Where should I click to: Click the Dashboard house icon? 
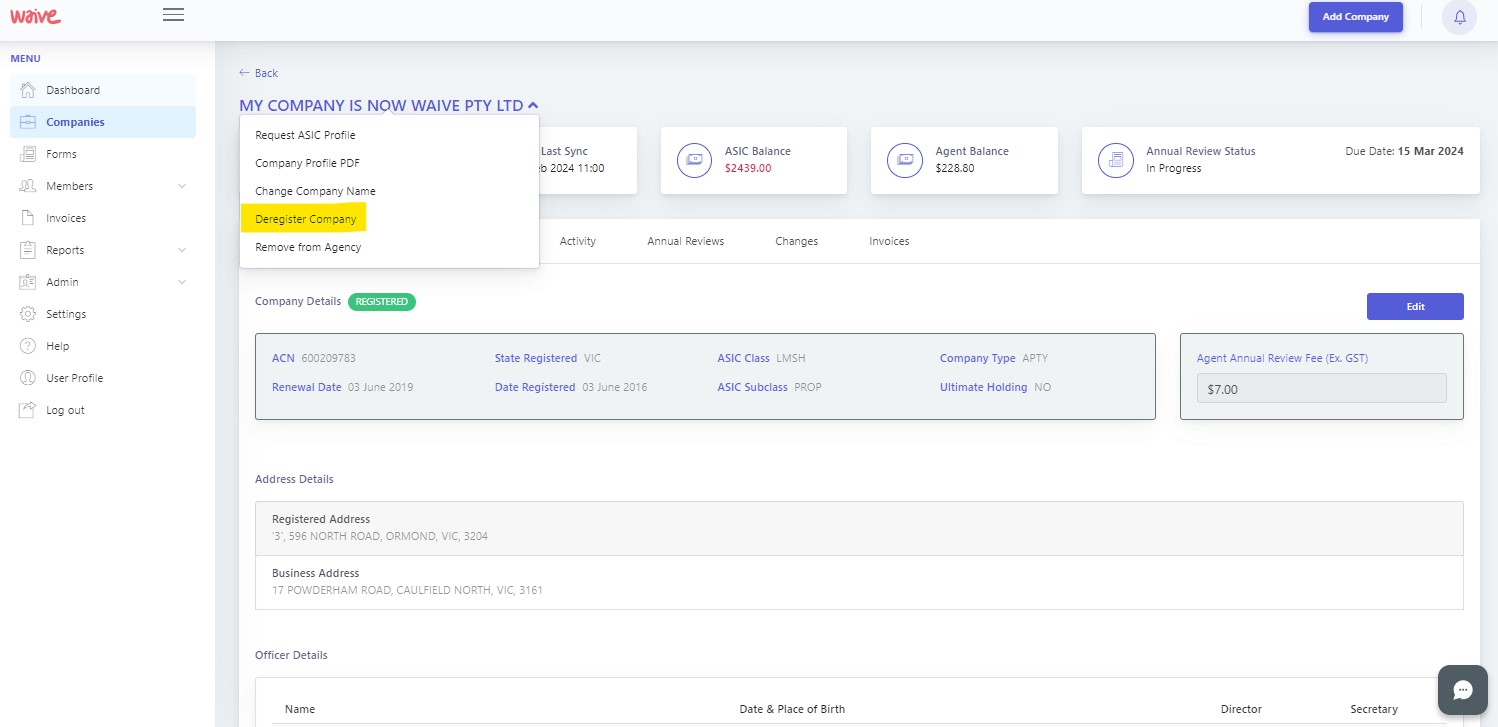click(28, 90)
